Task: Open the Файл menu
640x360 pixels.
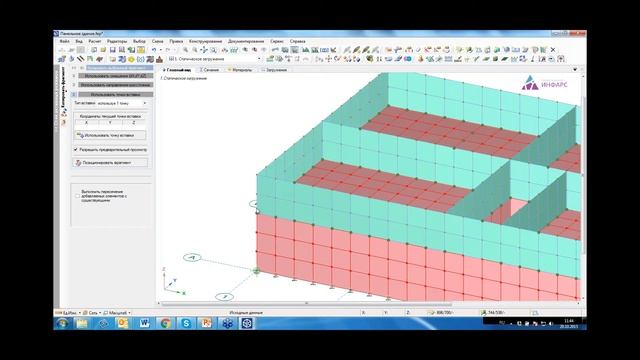Action: click(64, 41)
